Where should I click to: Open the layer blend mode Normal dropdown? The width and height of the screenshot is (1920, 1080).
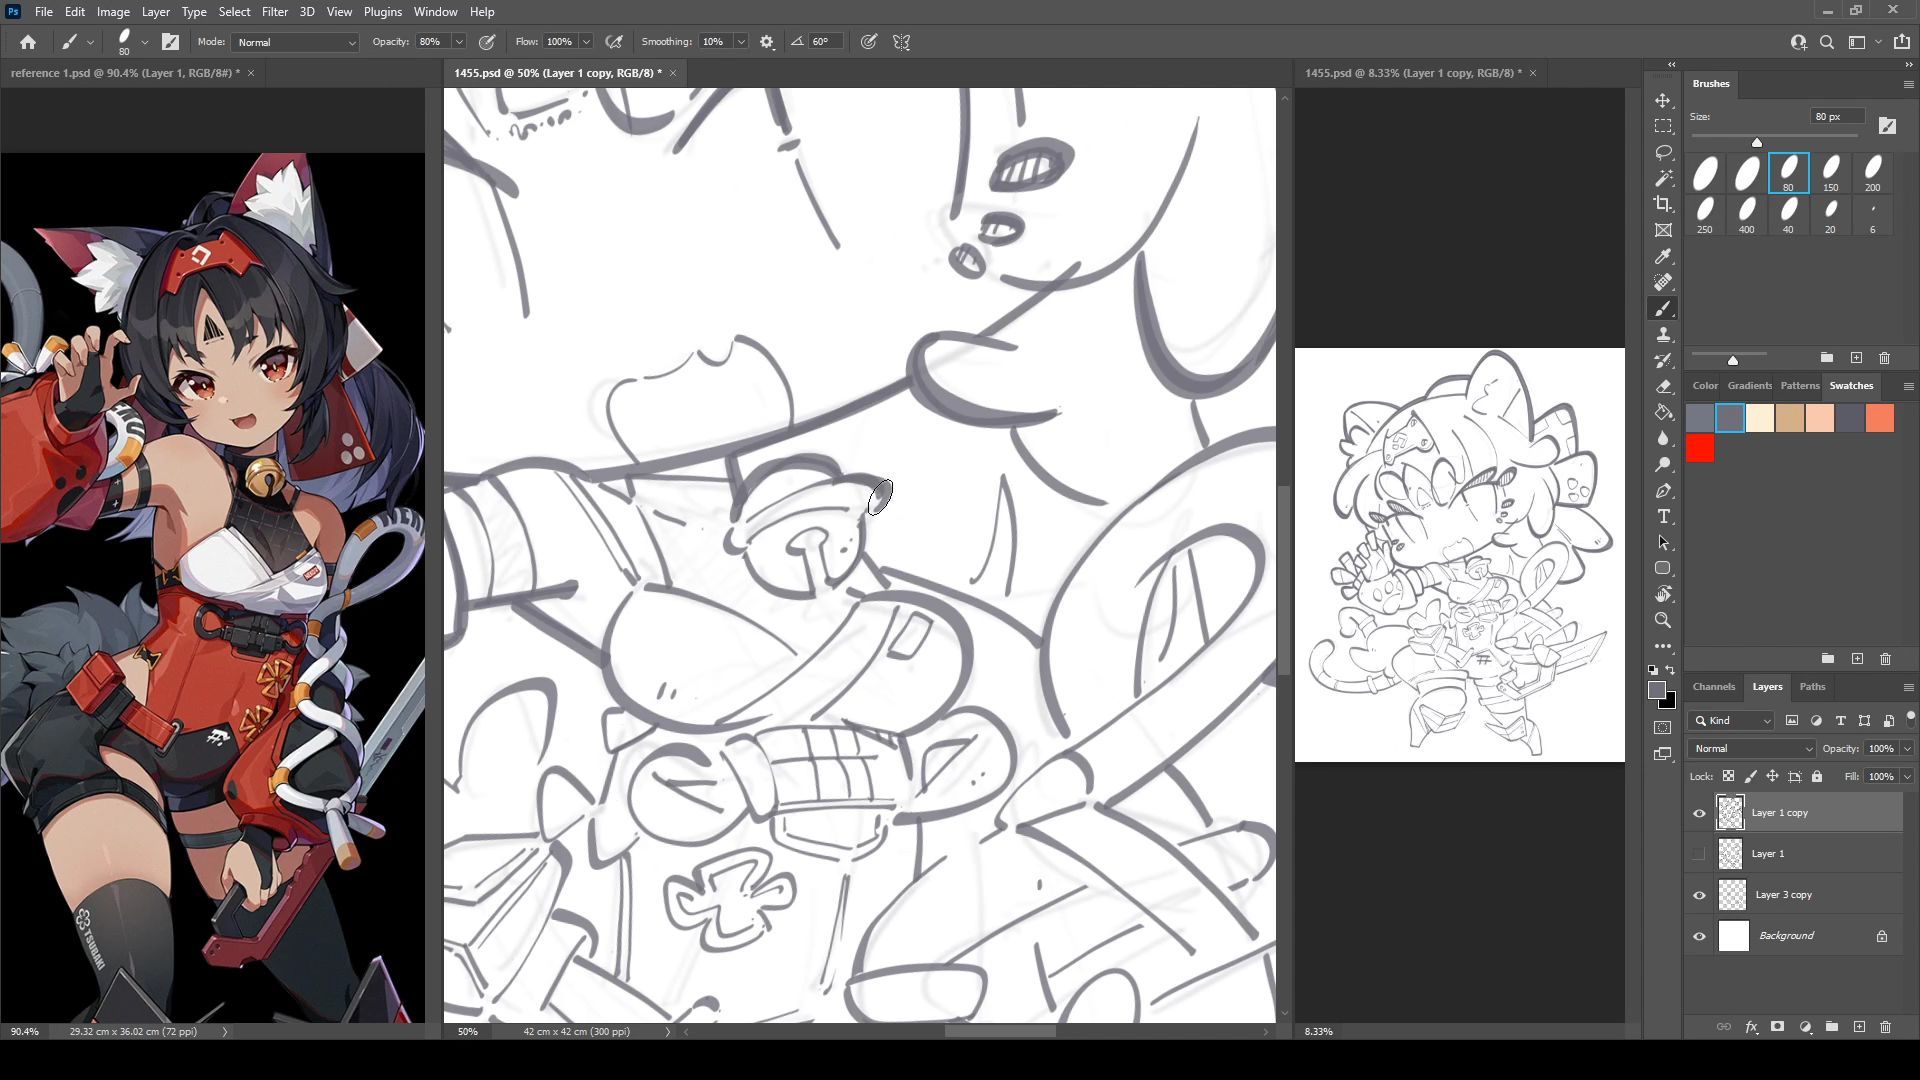1751,749
